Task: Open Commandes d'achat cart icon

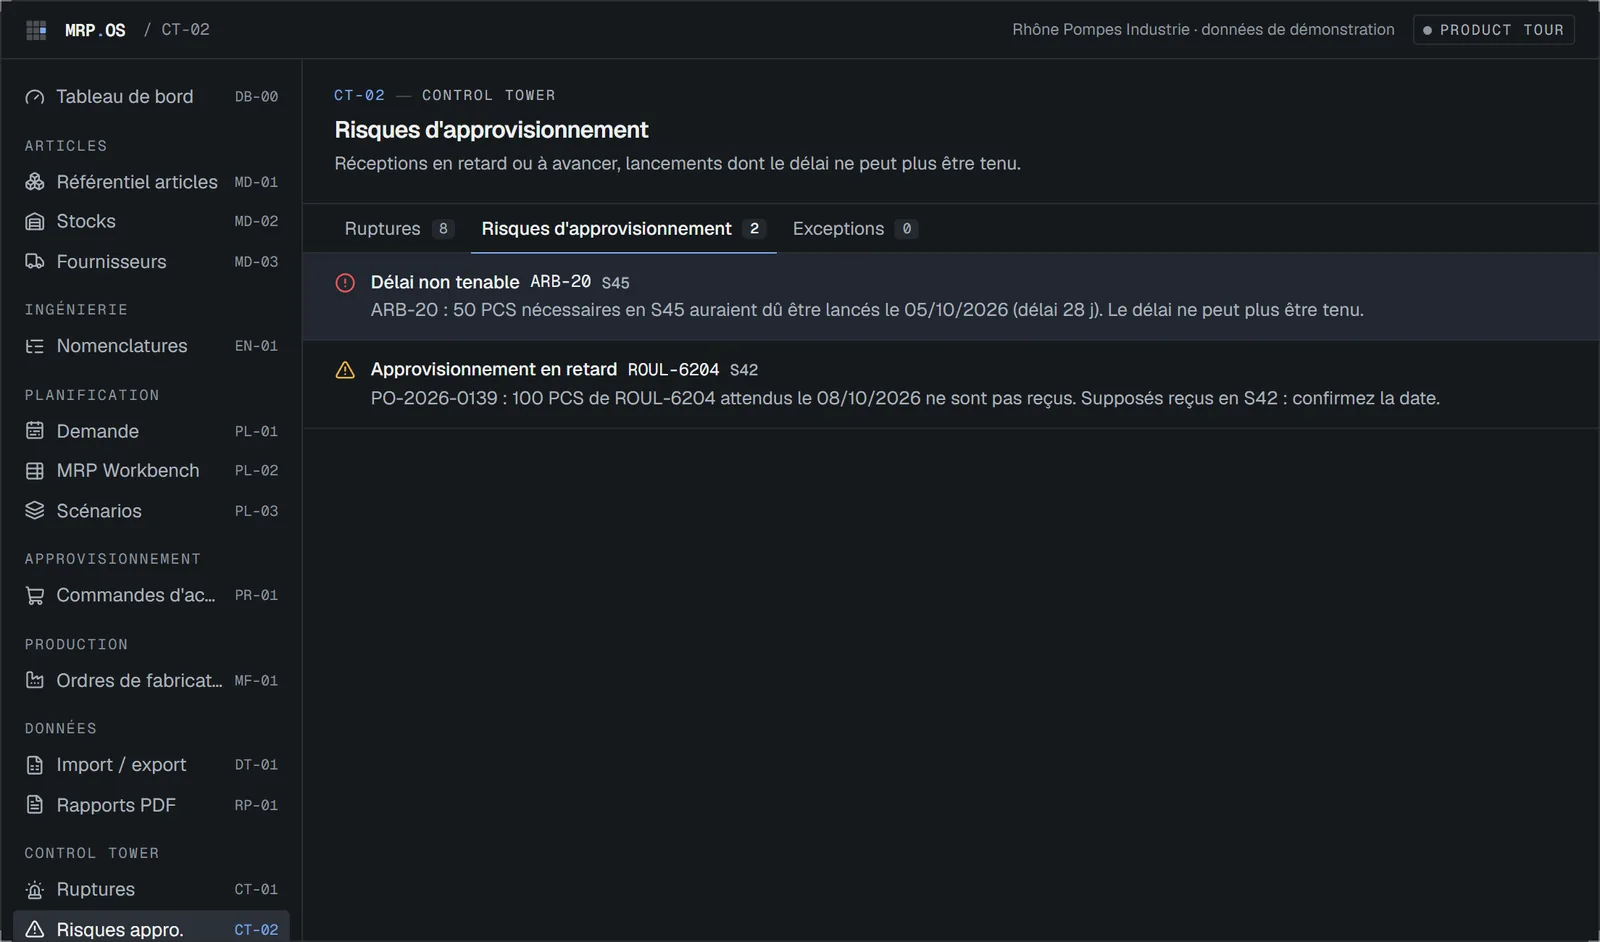Action: coord(35,596)
